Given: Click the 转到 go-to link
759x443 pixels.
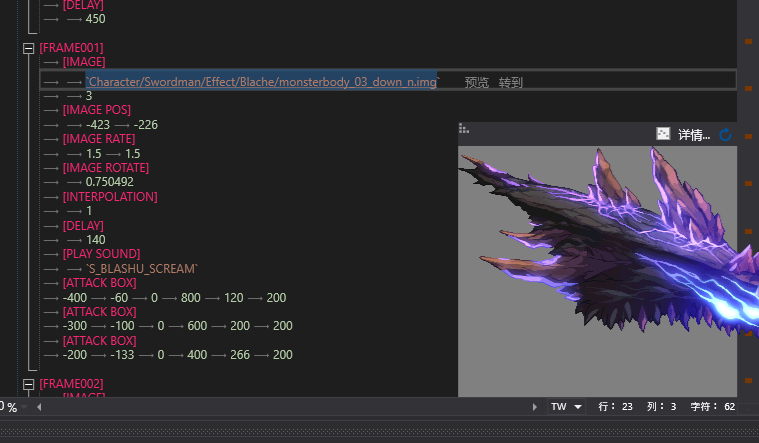Looking at the screenshot, I should point(511,82).
